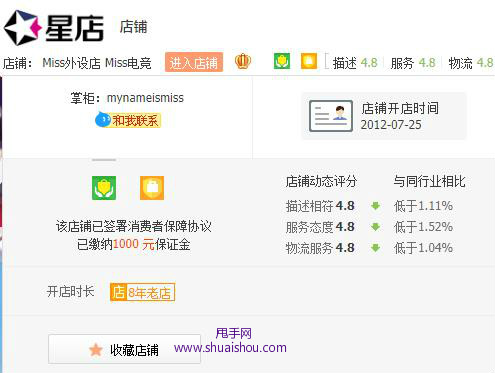Click the 物流 4.8 rating in header
The width and height of the screenshot is (495, 373).
click(471, 63)
